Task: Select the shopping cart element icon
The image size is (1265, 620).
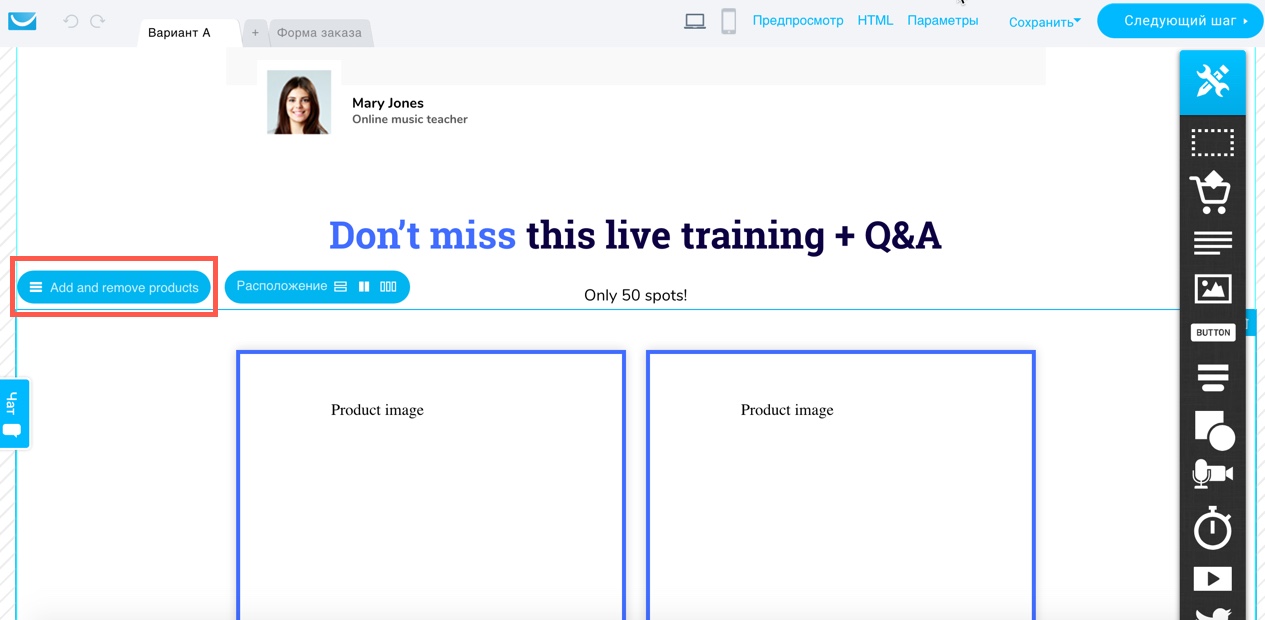Action: point(1211,192)
